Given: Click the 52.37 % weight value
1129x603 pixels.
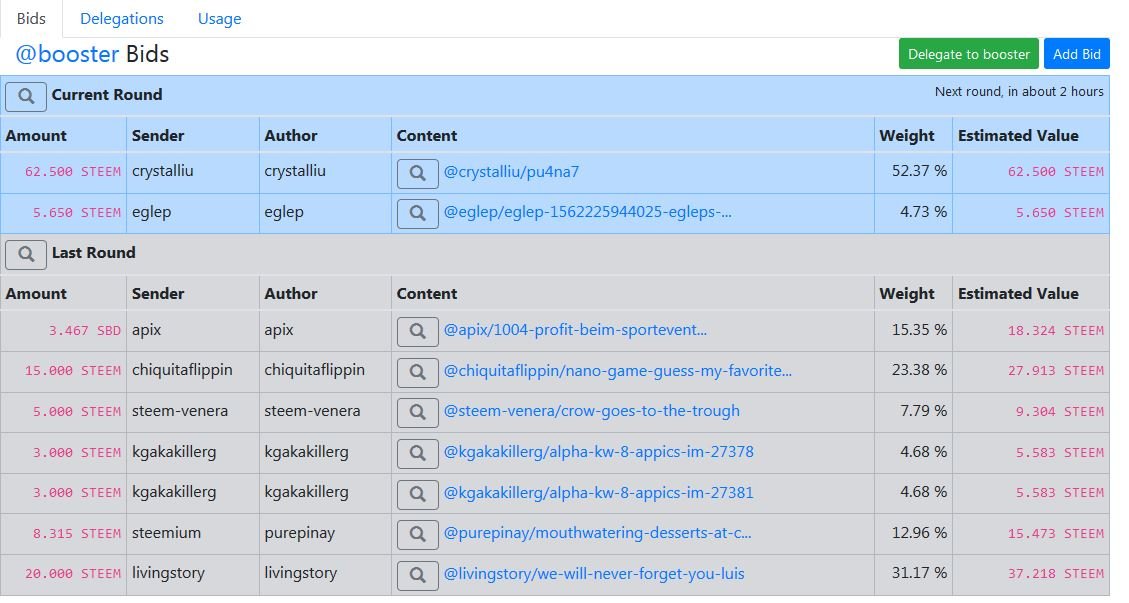Looking at the screenshot, I should (x=919, y=171).
